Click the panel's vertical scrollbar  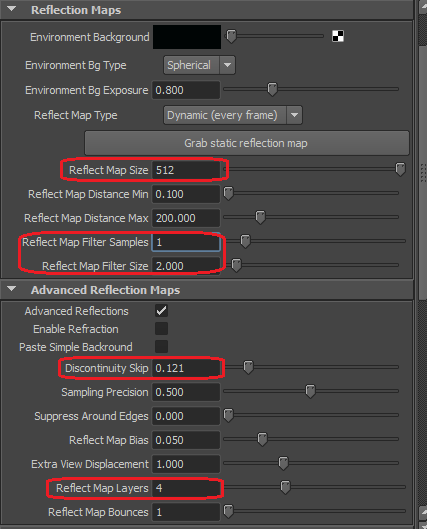pos(423,172)
